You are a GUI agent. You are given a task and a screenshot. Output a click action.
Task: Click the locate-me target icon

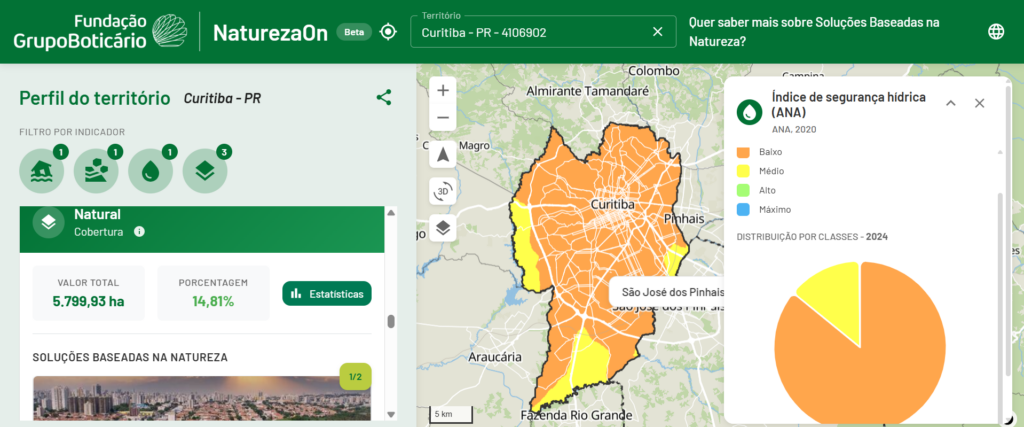tap(389, 32)
